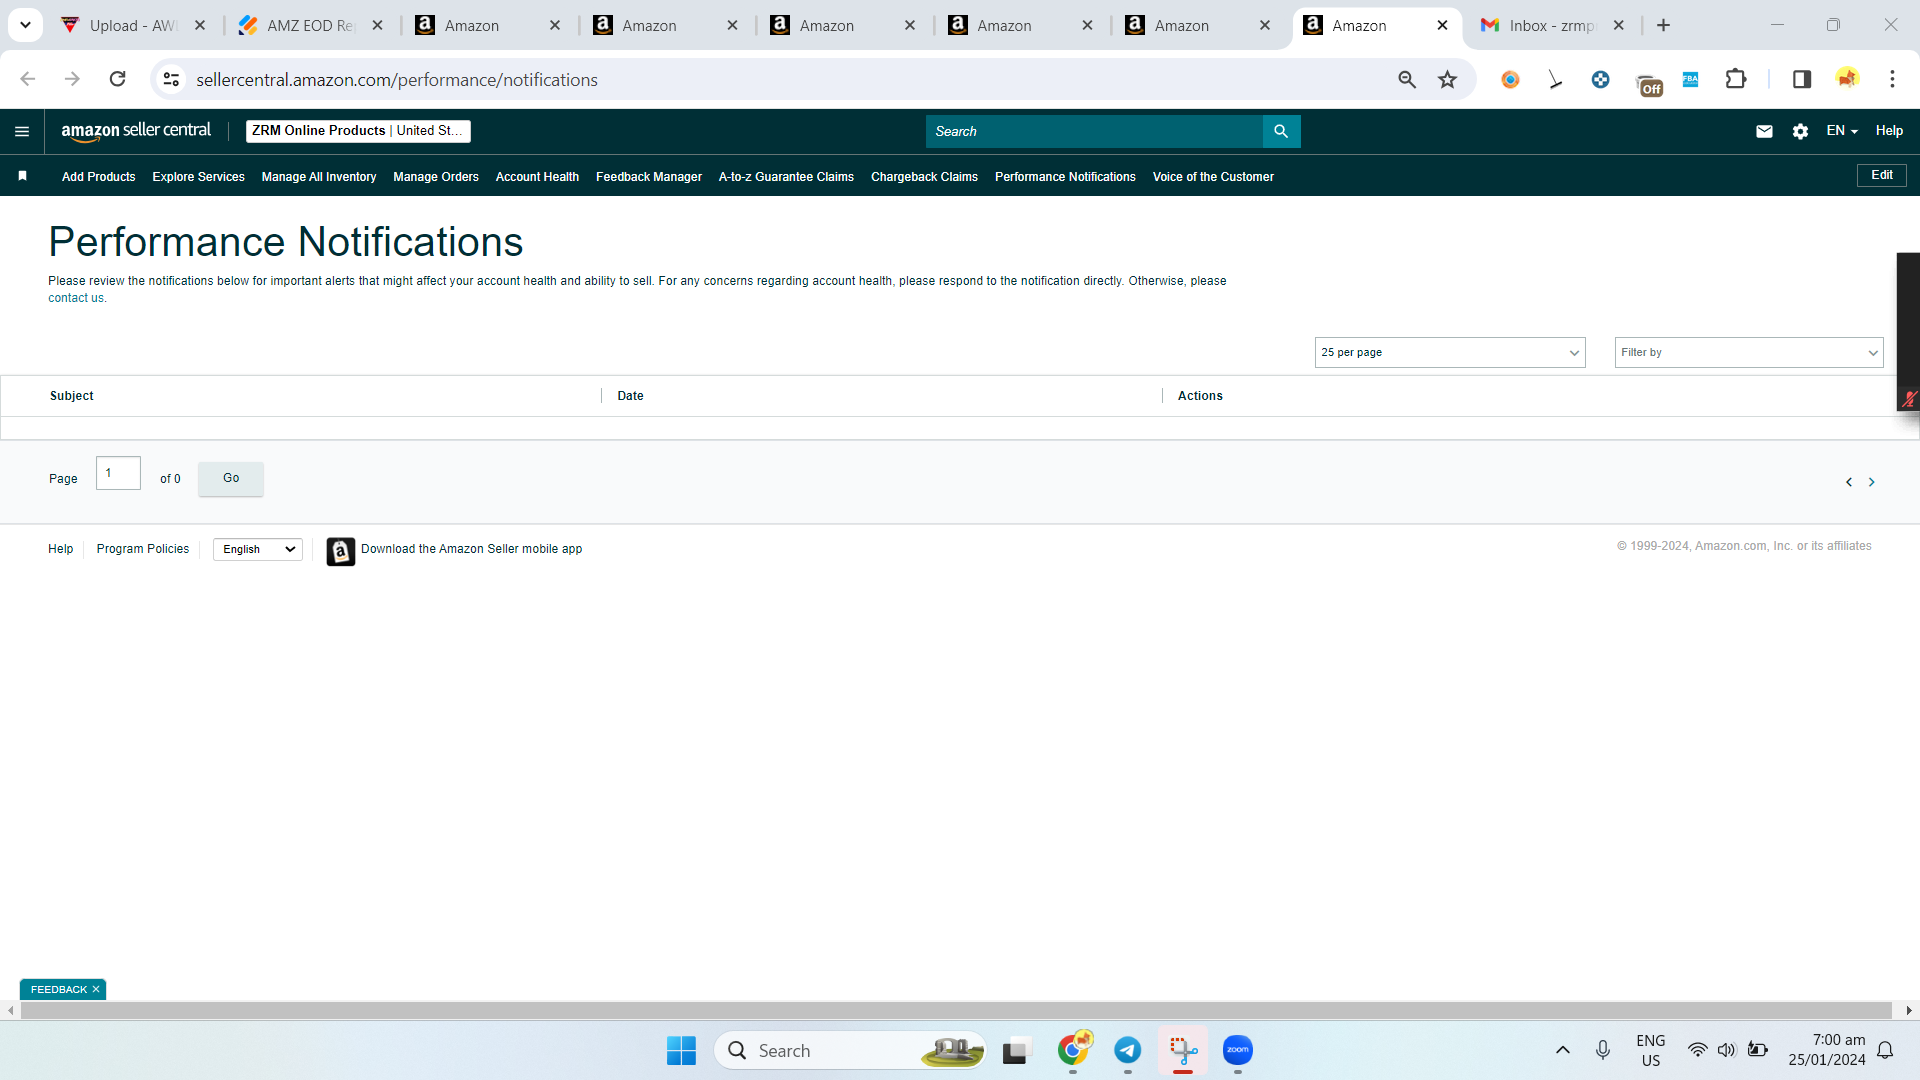1920x1080 pixels.
Task: Open the Seller Central hamburger menu
Action: pyautogui.click(x=22, y=131)
